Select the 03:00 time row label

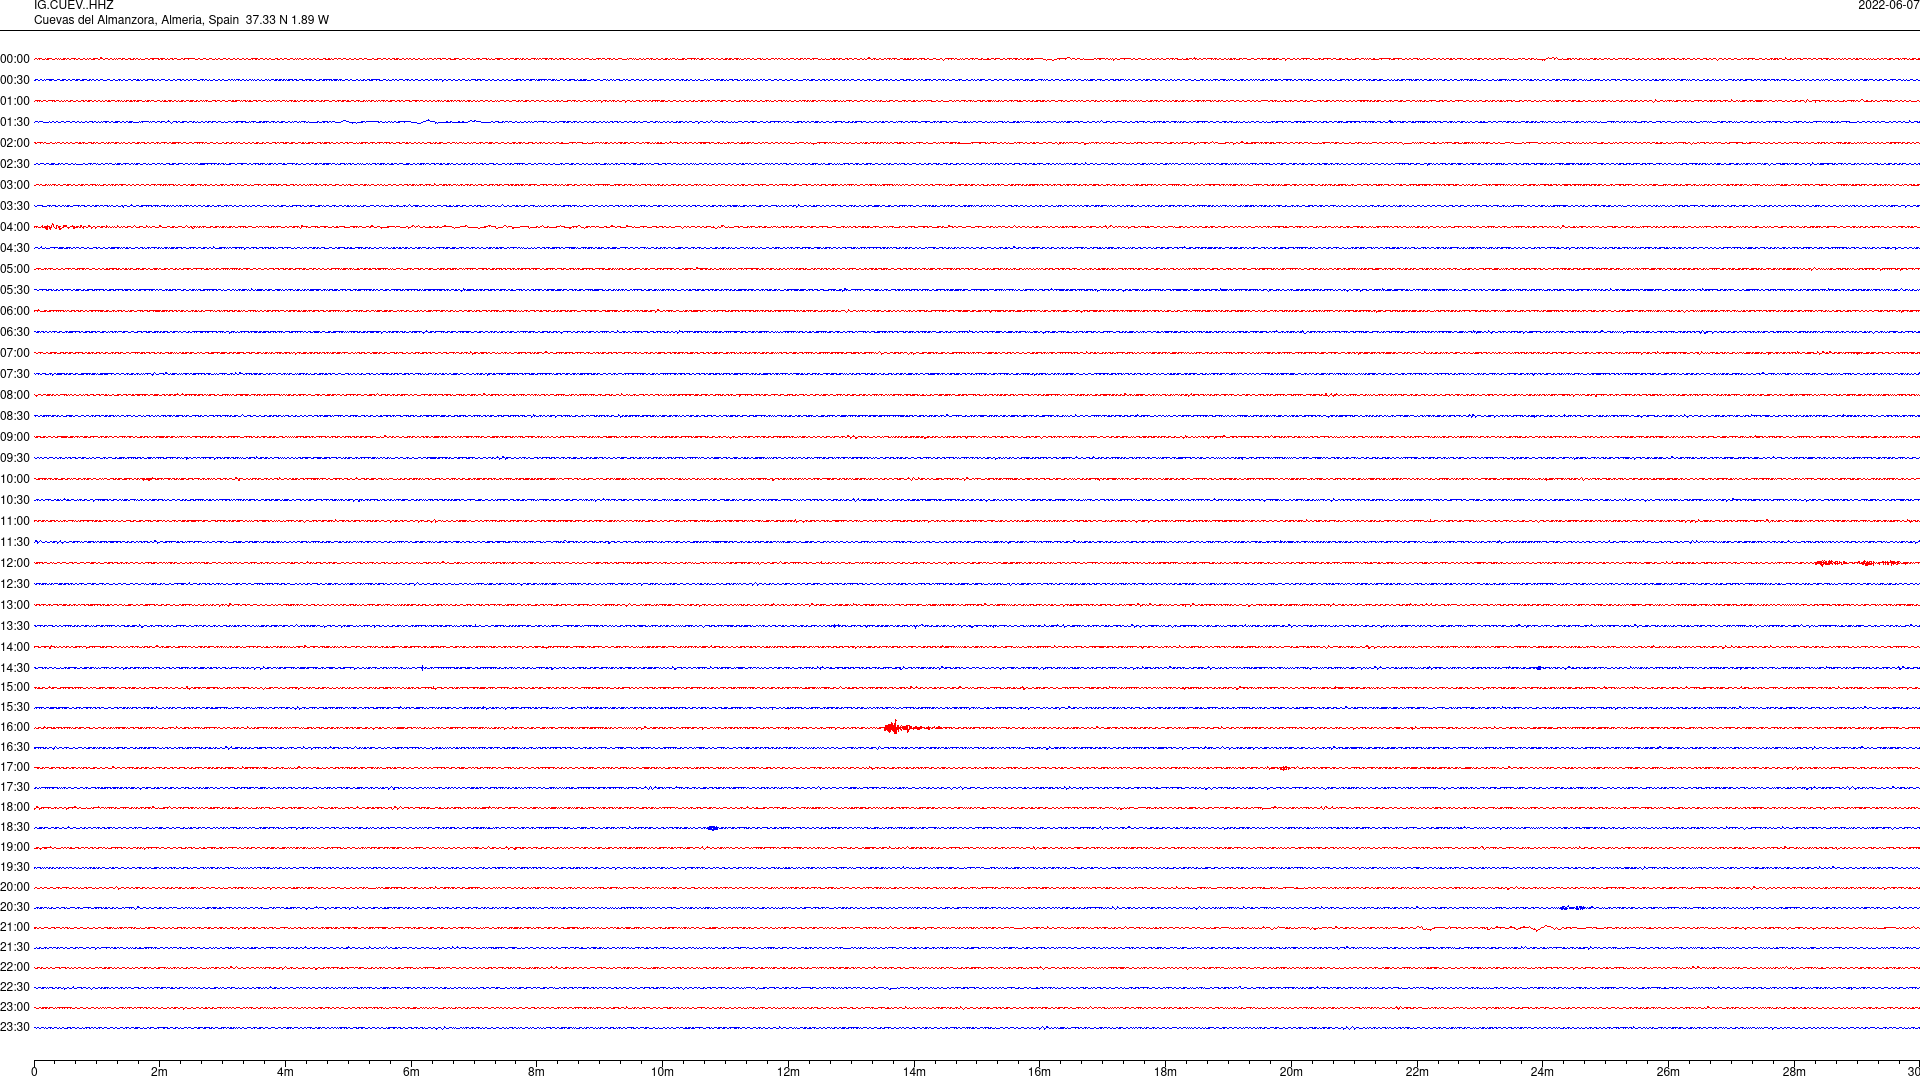[15, 185]
